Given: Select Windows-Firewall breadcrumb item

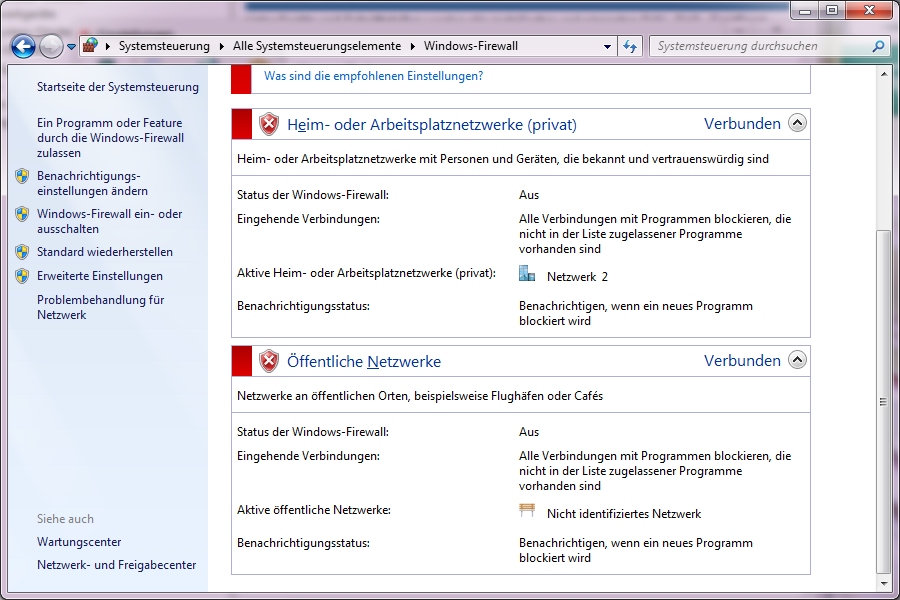Looking at the screenshot, I should point(471,46).
